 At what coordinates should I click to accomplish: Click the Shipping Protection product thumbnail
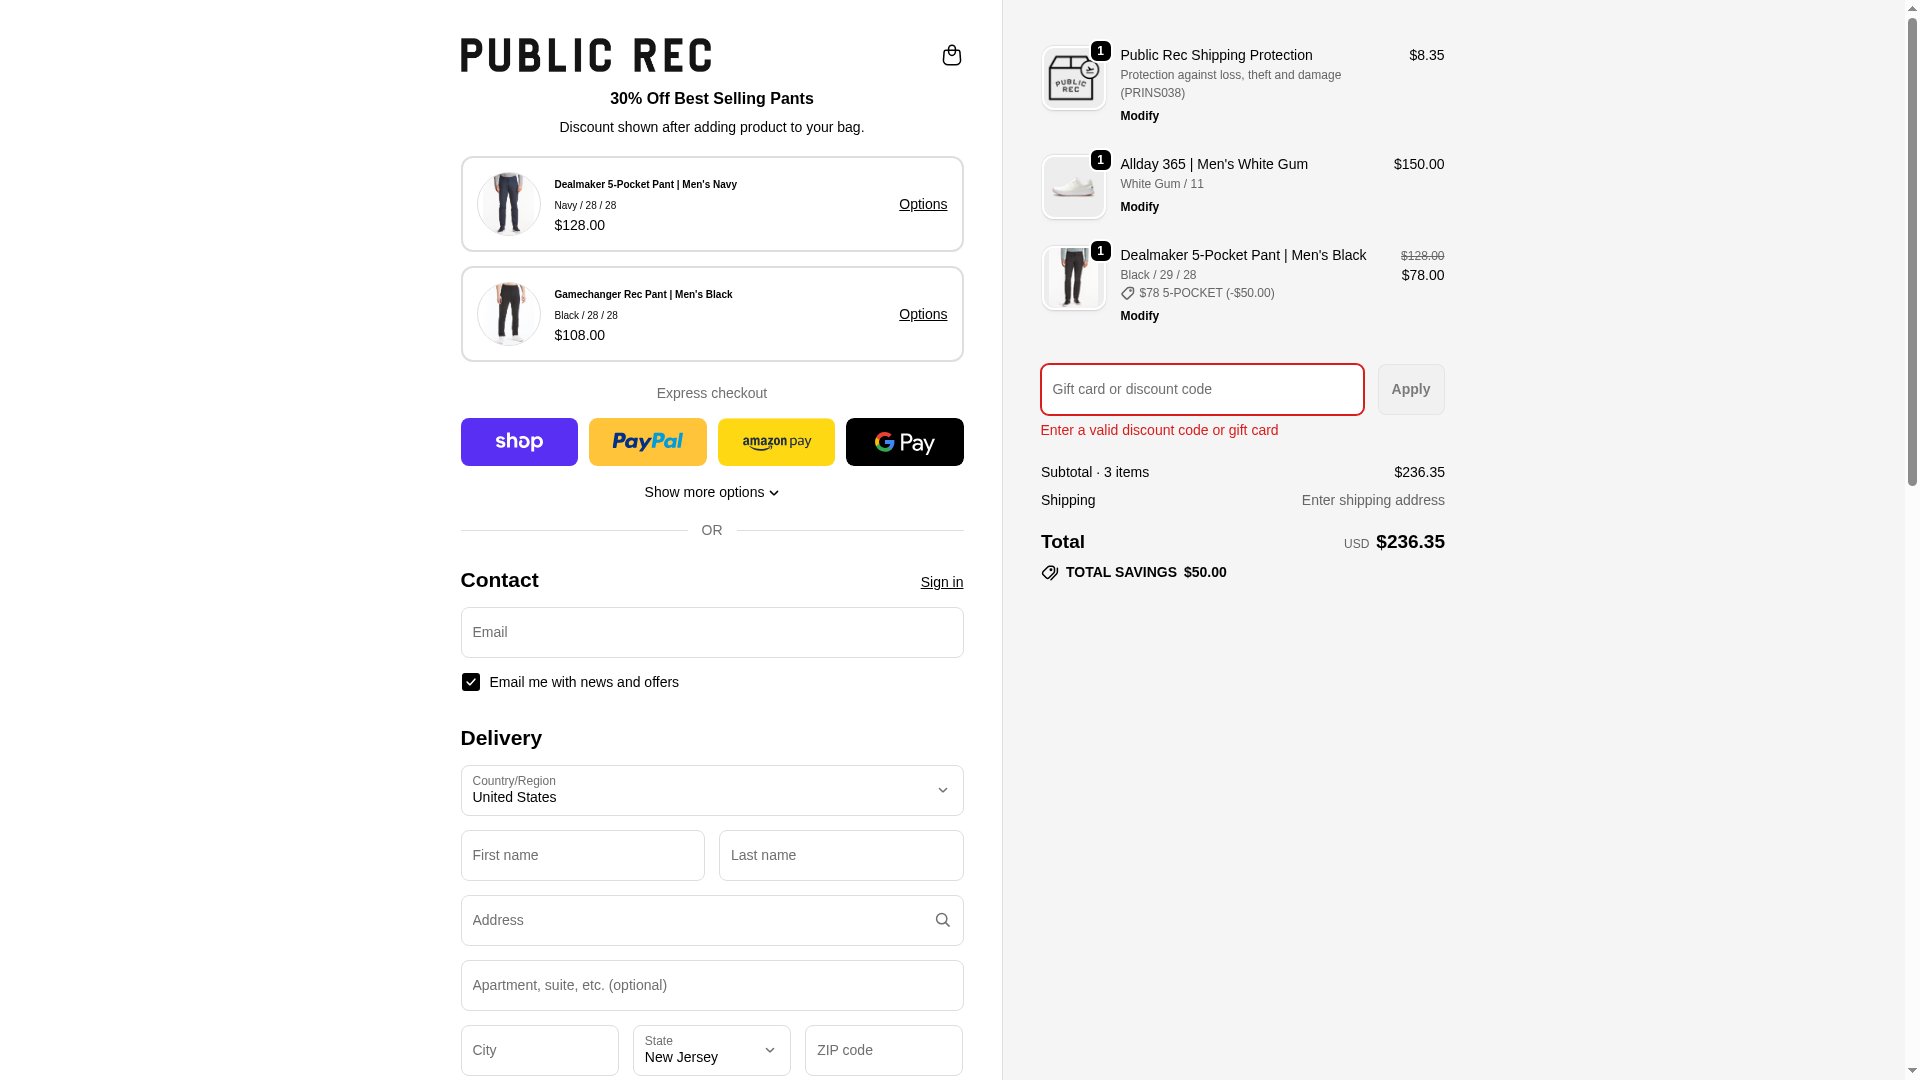(x=1073, y=79)
